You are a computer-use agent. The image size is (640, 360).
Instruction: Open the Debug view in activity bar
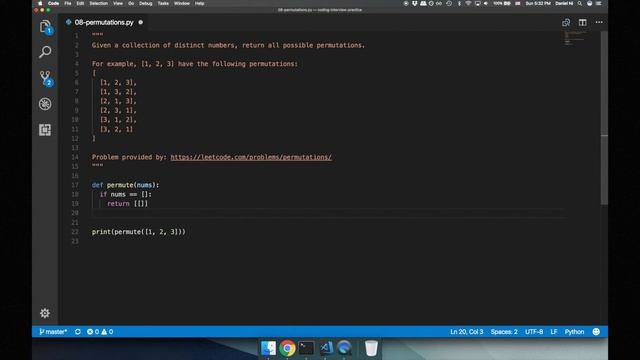[45, 104]
